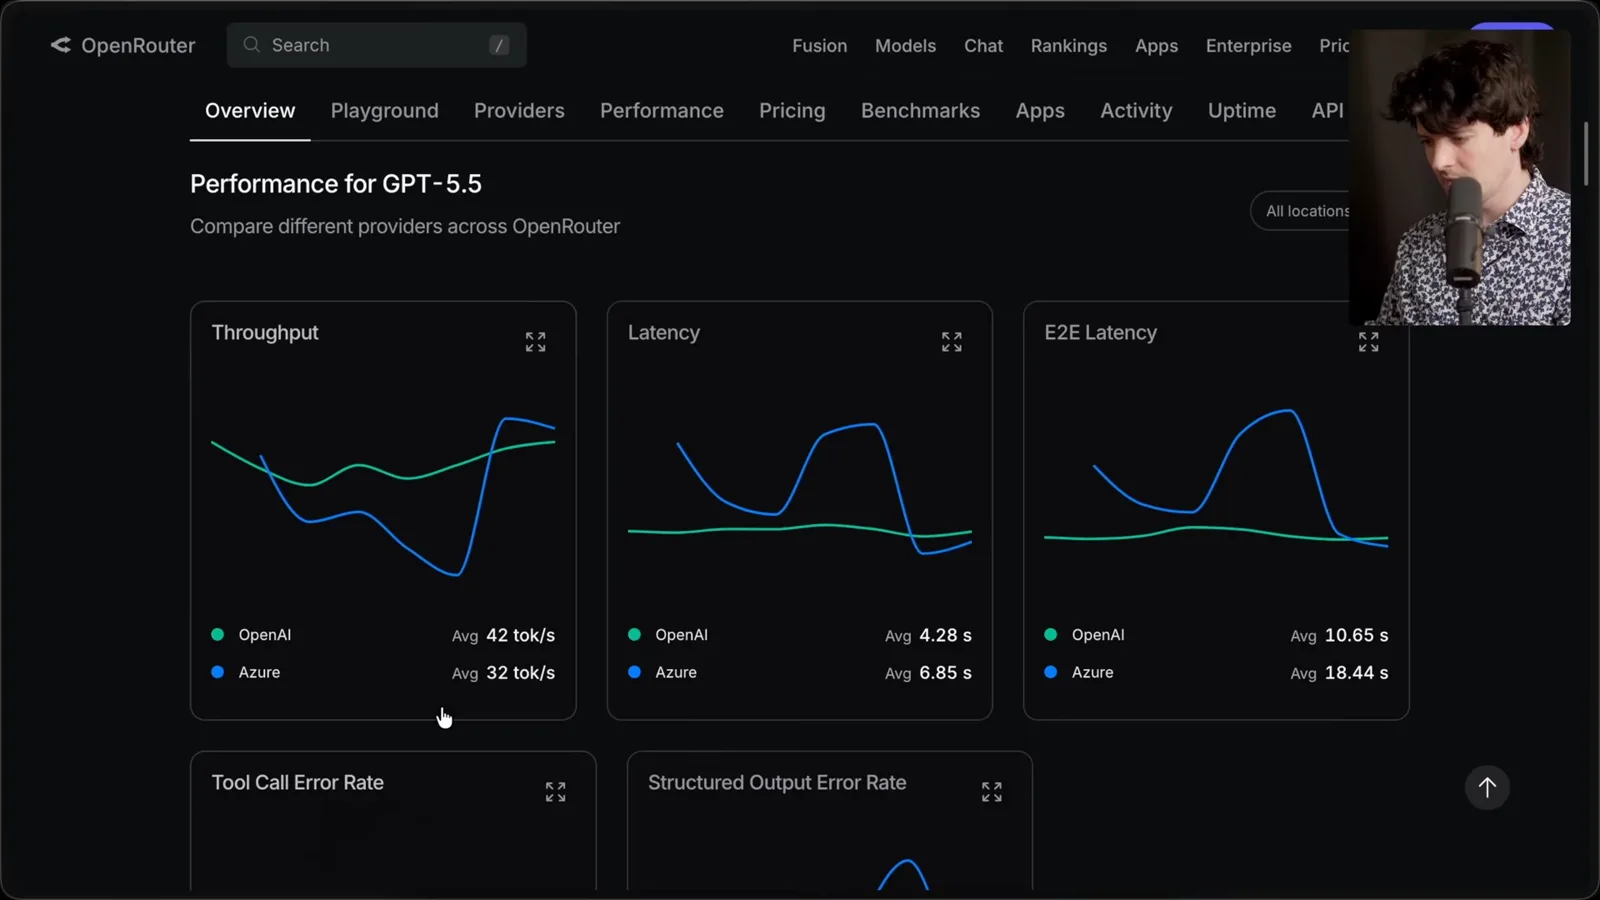Click into the Search input field
1600x900 pixels.
point(377,45)
